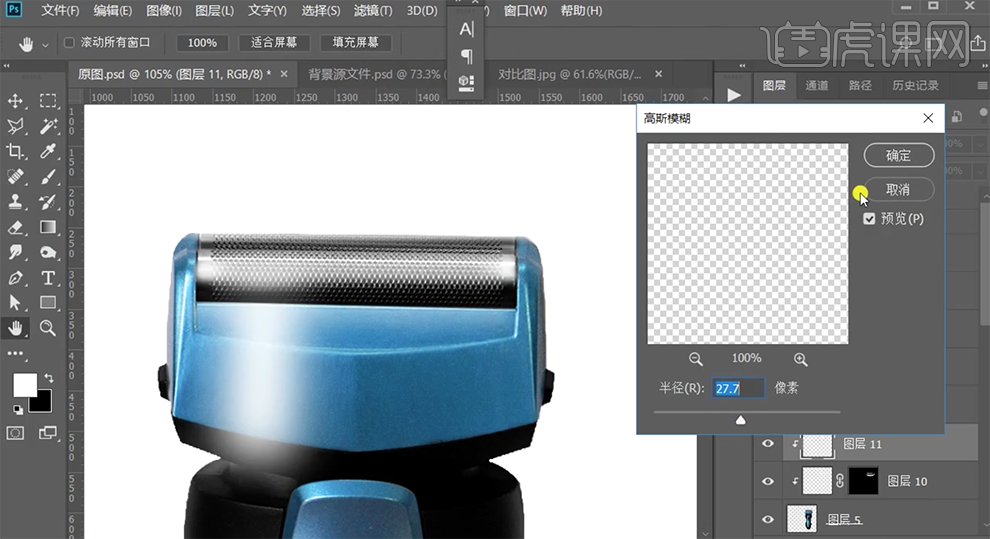Expand the extra tools three-dot menu

tap(16, 353)
